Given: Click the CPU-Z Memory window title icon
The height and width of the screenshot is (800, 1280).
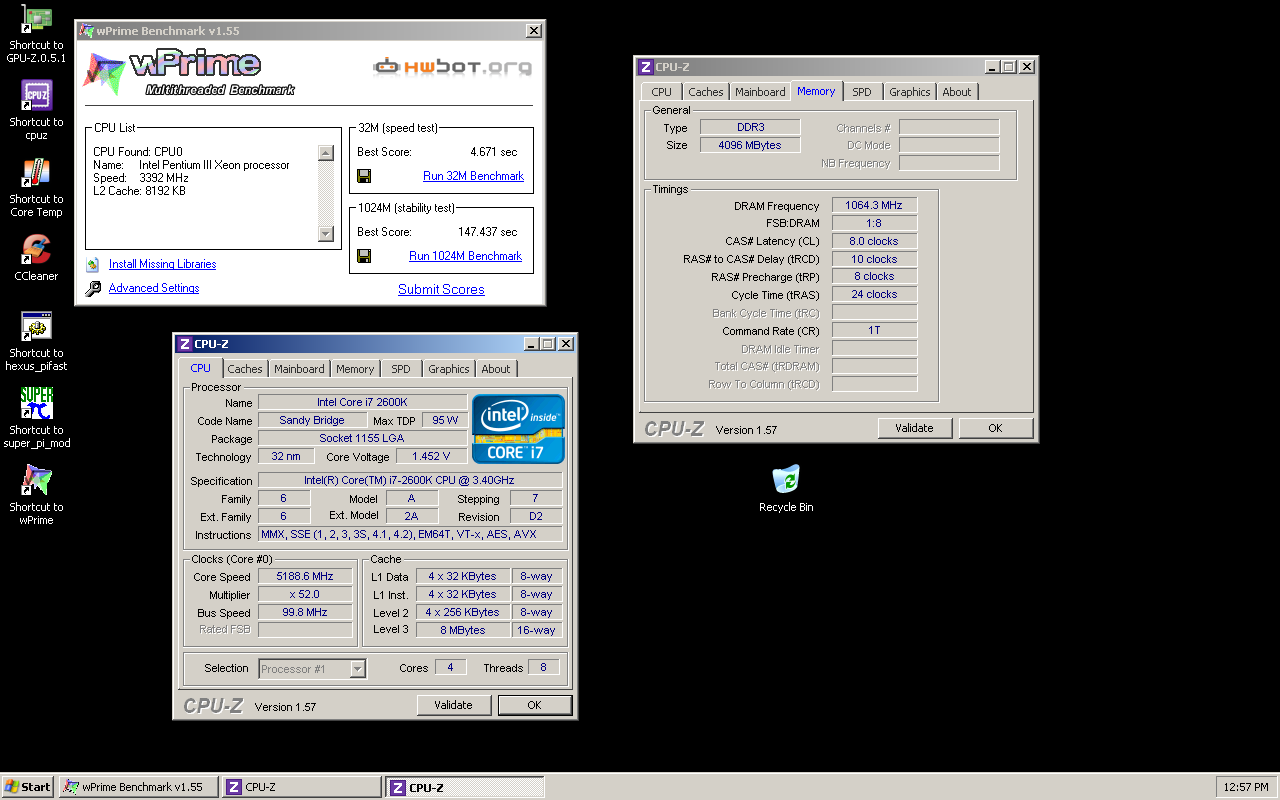Looking at the screenshot, I should point(646,67).
